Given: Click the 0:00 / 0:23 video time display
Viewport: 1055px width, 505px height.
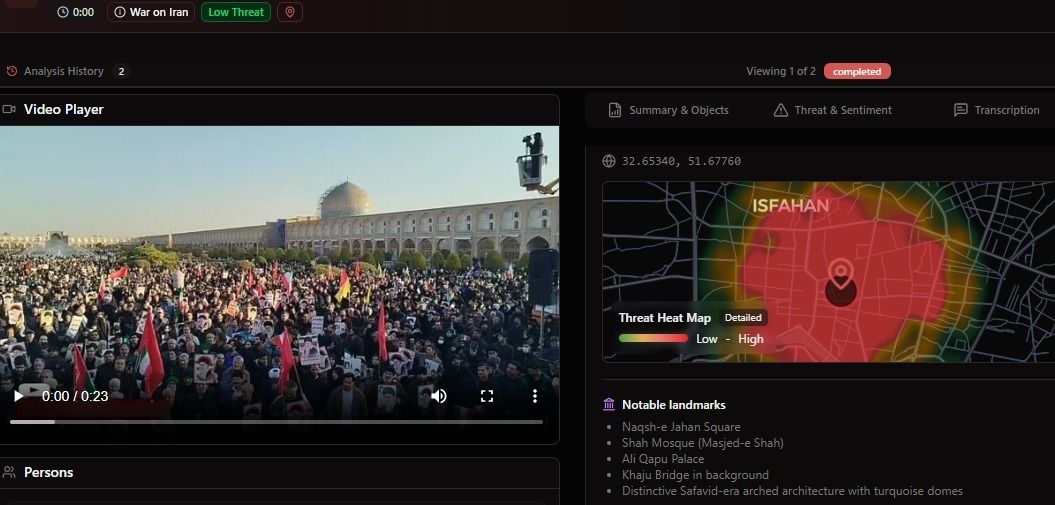Looking at the screenshot, I should [75, 396].
